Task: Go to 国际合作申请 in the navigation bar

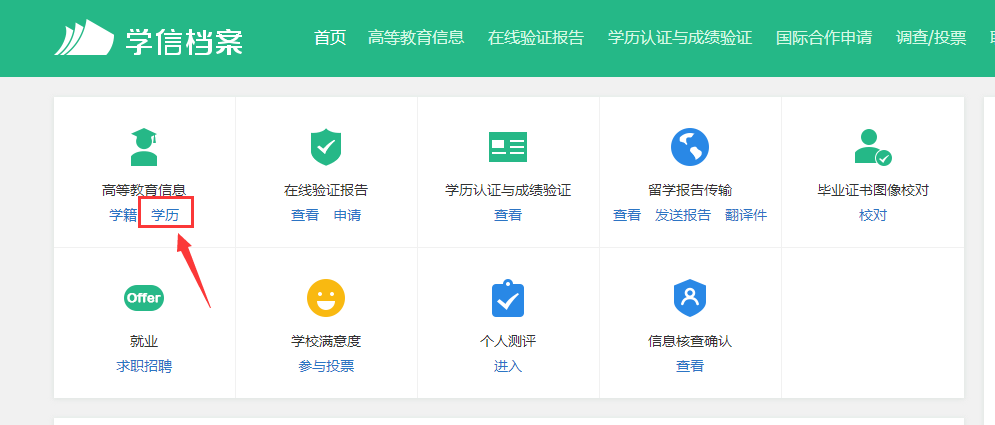Action: 824,38
